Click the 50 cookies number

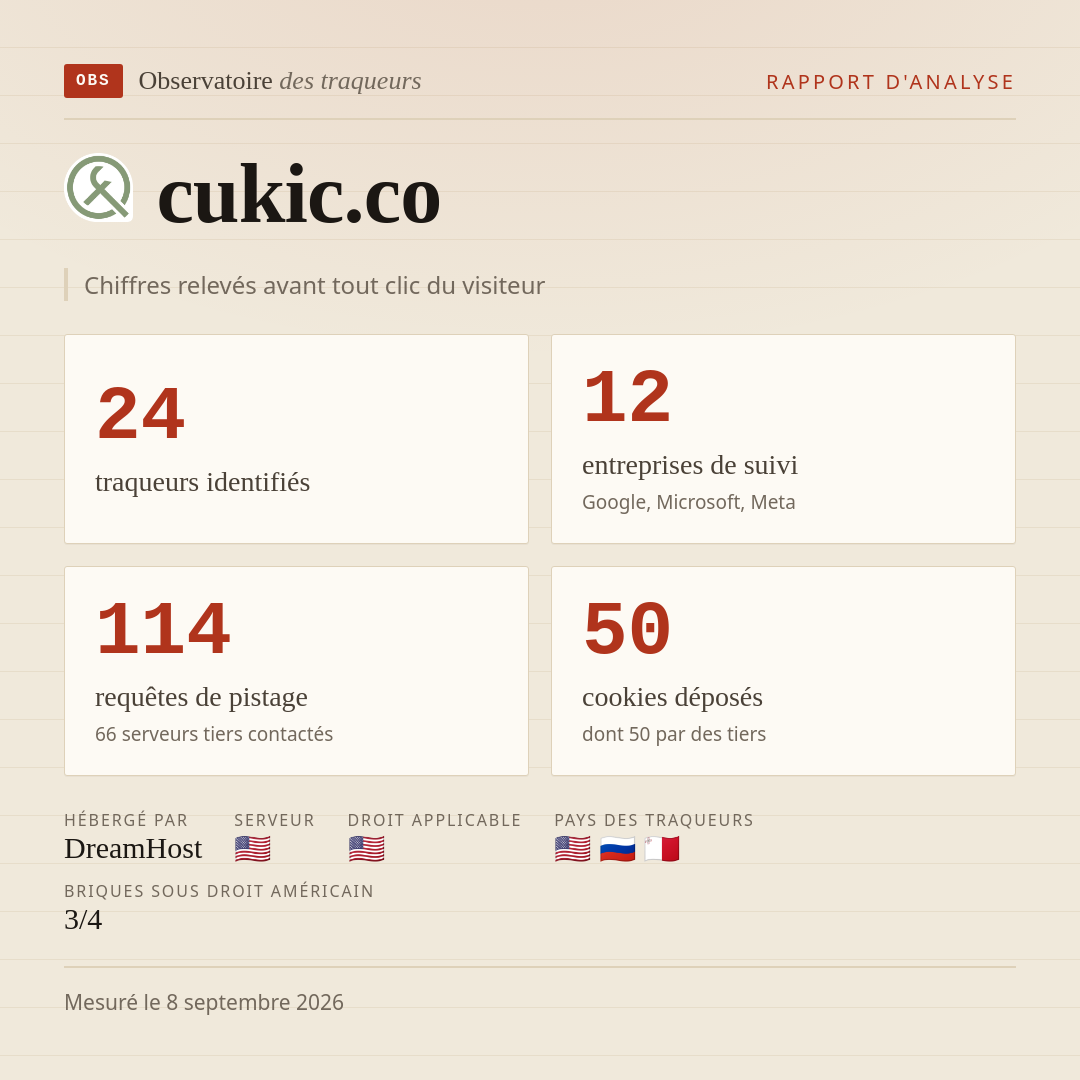click(x=627, y=630)
